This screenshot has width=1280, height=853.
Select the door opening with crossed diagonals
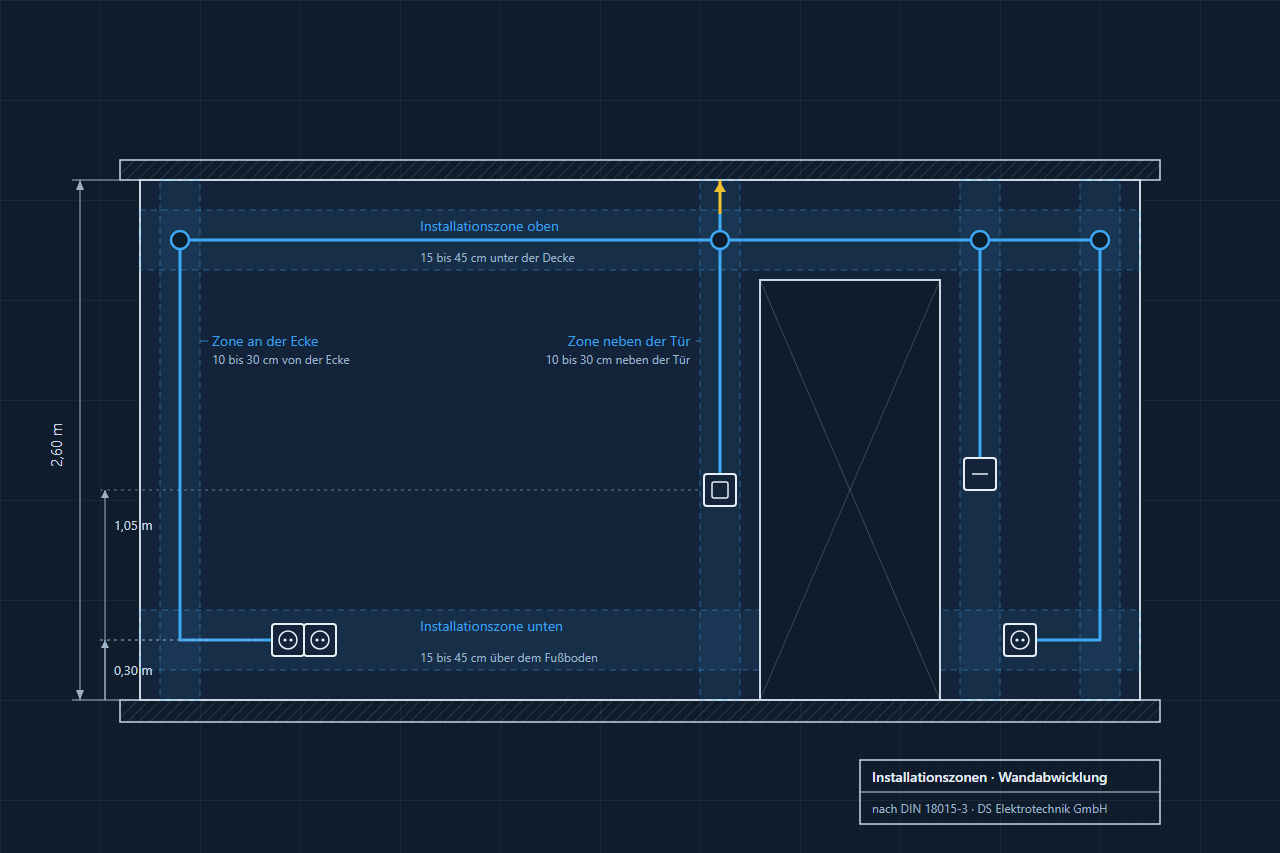tap(850, 490)
